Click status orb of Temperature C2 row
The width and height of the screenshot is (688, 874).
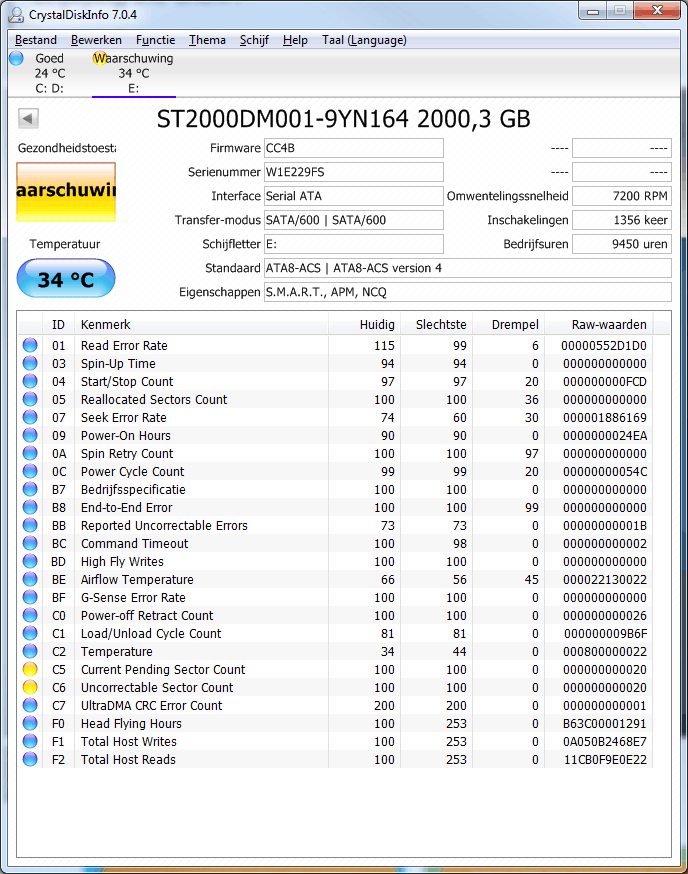[x=30, y=652]
